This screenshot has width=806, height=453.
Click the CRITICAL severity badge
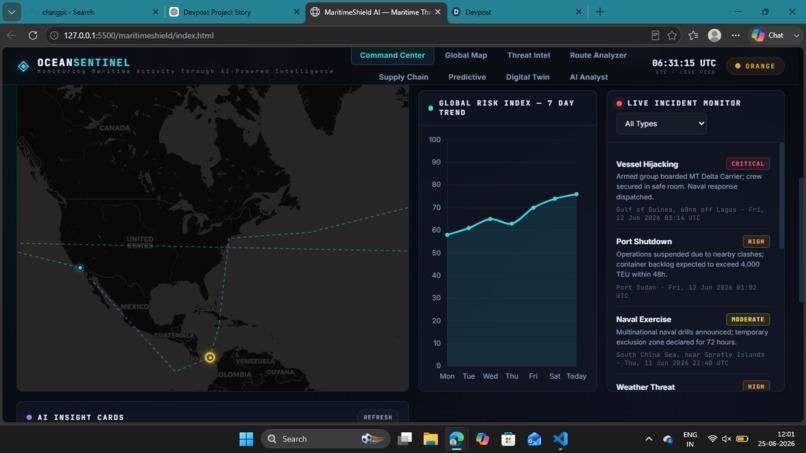click(747, 164)
